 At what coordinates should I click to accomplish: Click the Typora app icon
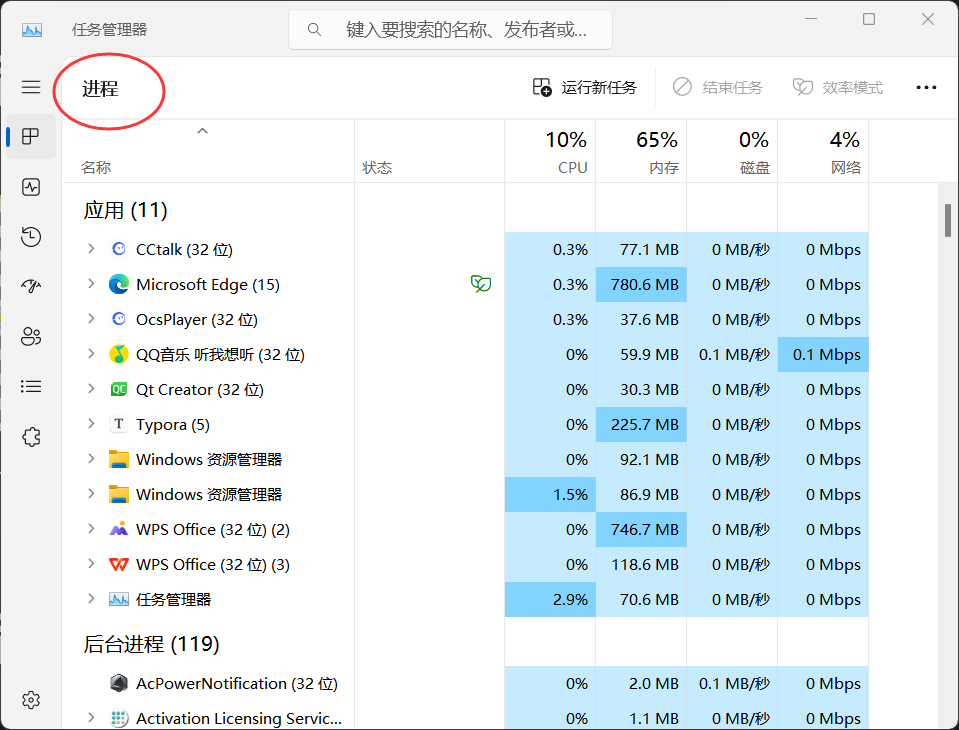119,424
